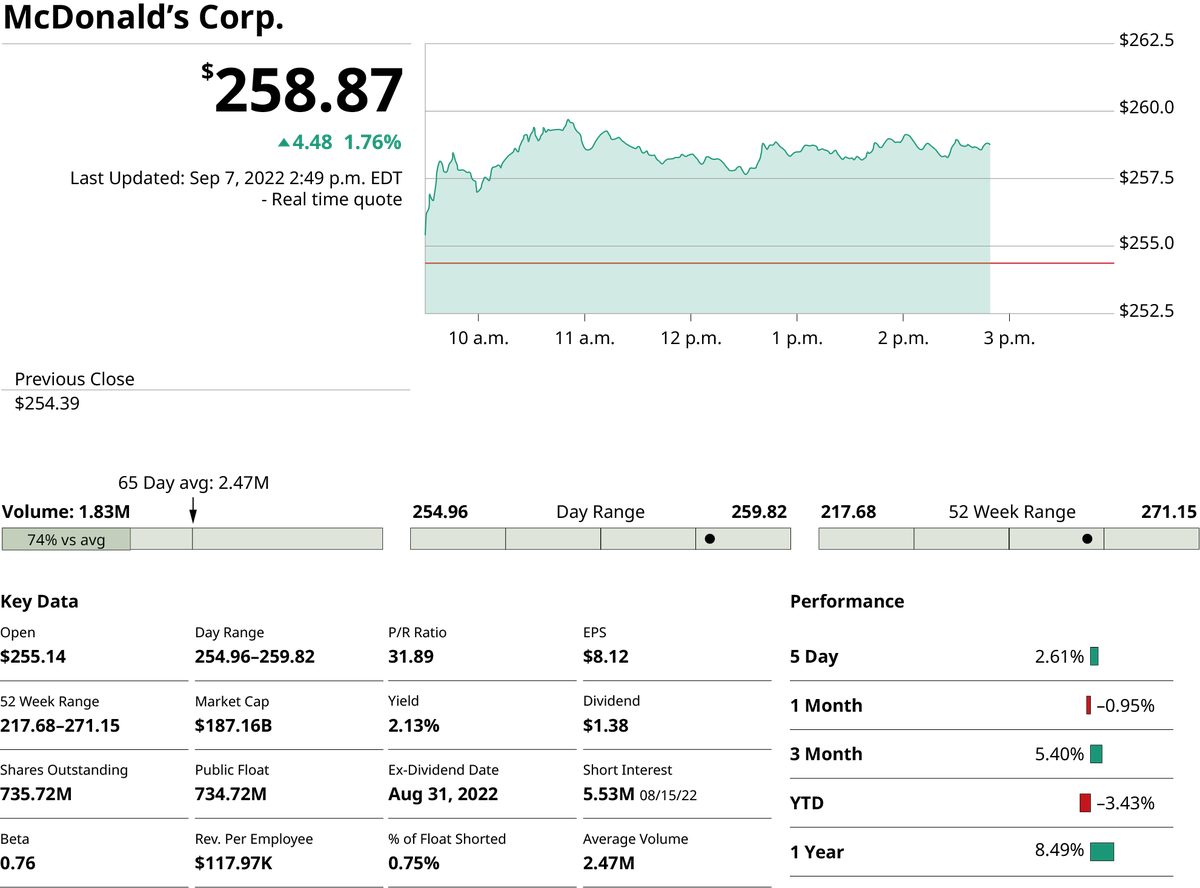Click the YTD performance row label
Viewport: 1200px width, 888px height.
click(807, 803)
